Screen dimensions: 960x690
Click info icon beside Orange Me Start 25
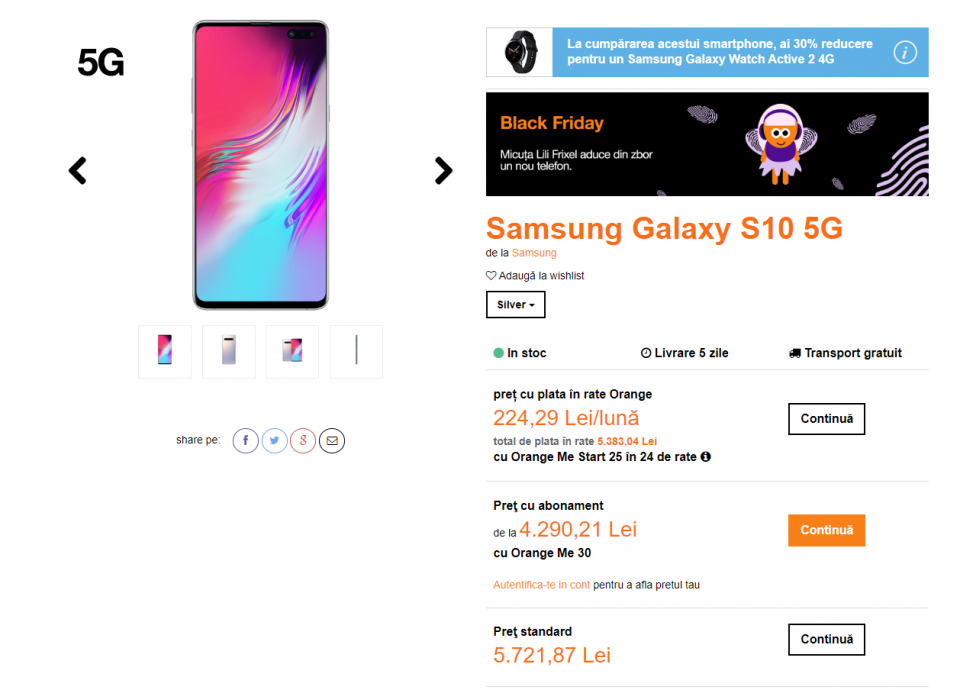coord(706,457)
